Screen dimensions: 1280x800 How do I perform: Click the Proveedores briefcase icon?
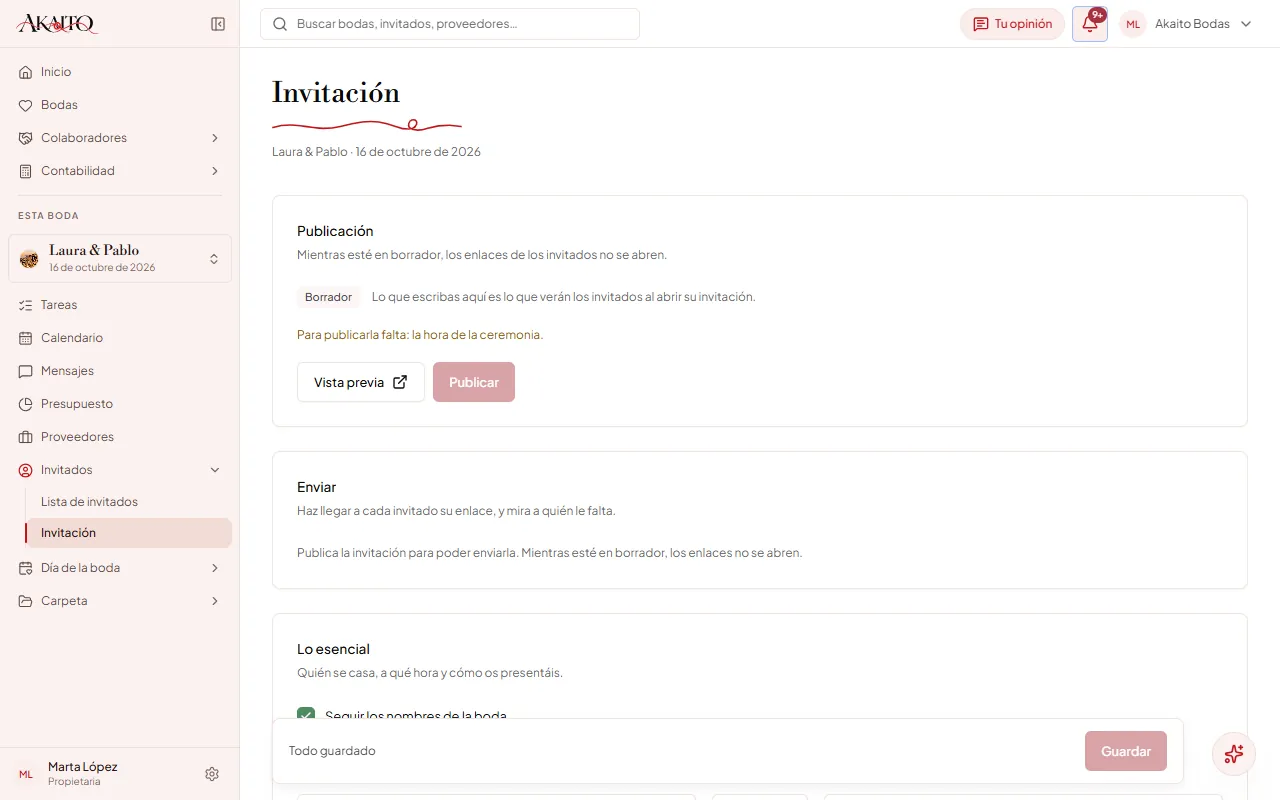click(26, 437)
